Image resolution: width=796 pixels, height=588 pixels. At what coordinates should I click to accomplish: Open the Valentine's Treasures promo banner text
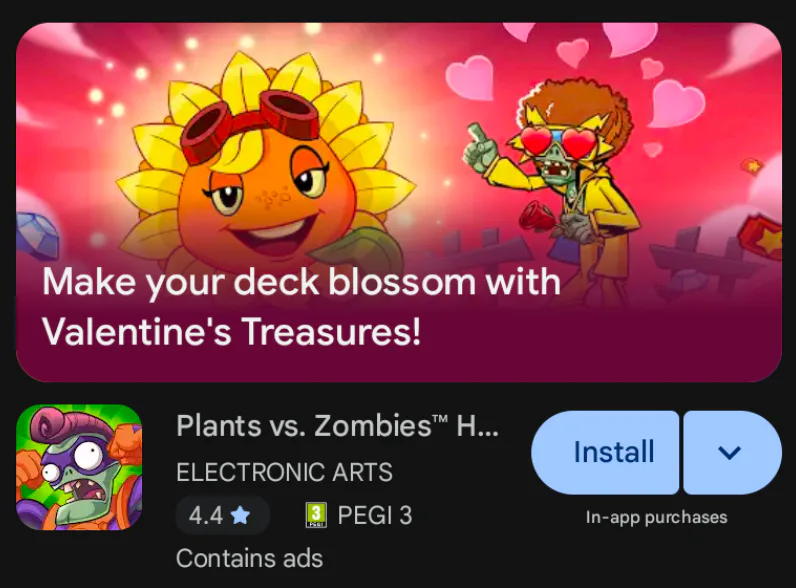click(x=302, y=306)
